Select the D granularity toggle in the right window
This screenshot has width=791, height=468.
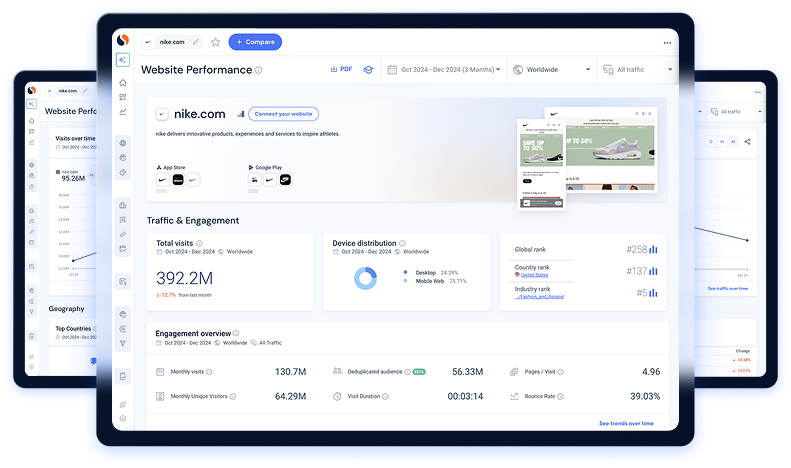click(x=711, y=142)
